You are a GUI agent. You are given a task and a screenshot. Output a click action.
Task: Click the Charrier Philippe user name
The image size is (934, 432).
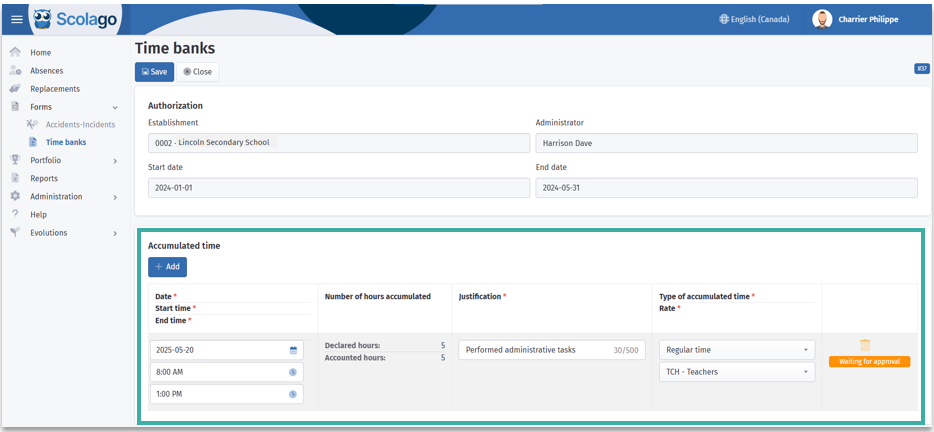[x=868, y=20]
